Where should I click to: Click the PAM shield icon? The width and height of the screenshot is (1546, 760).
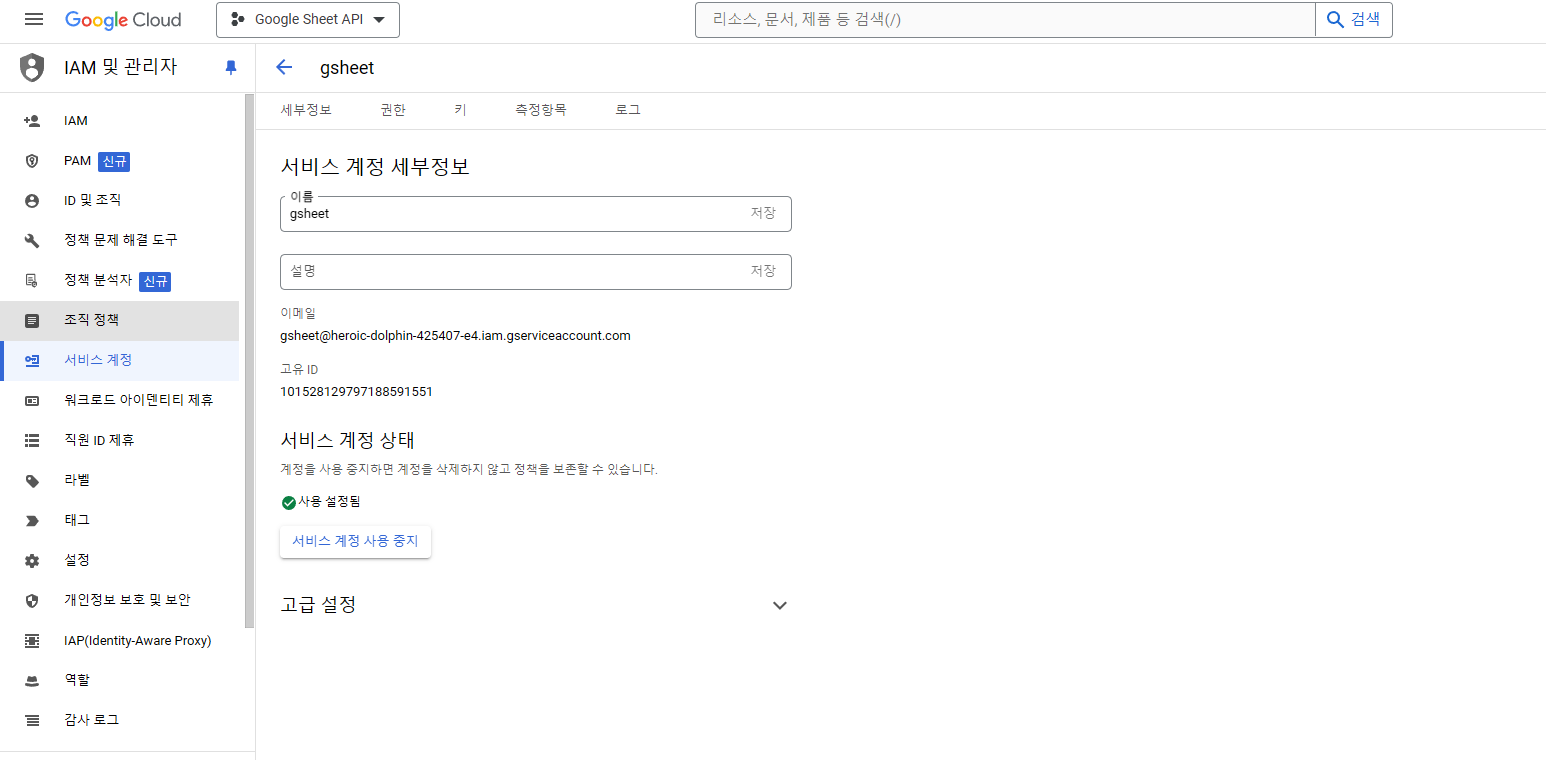(32, 161)
